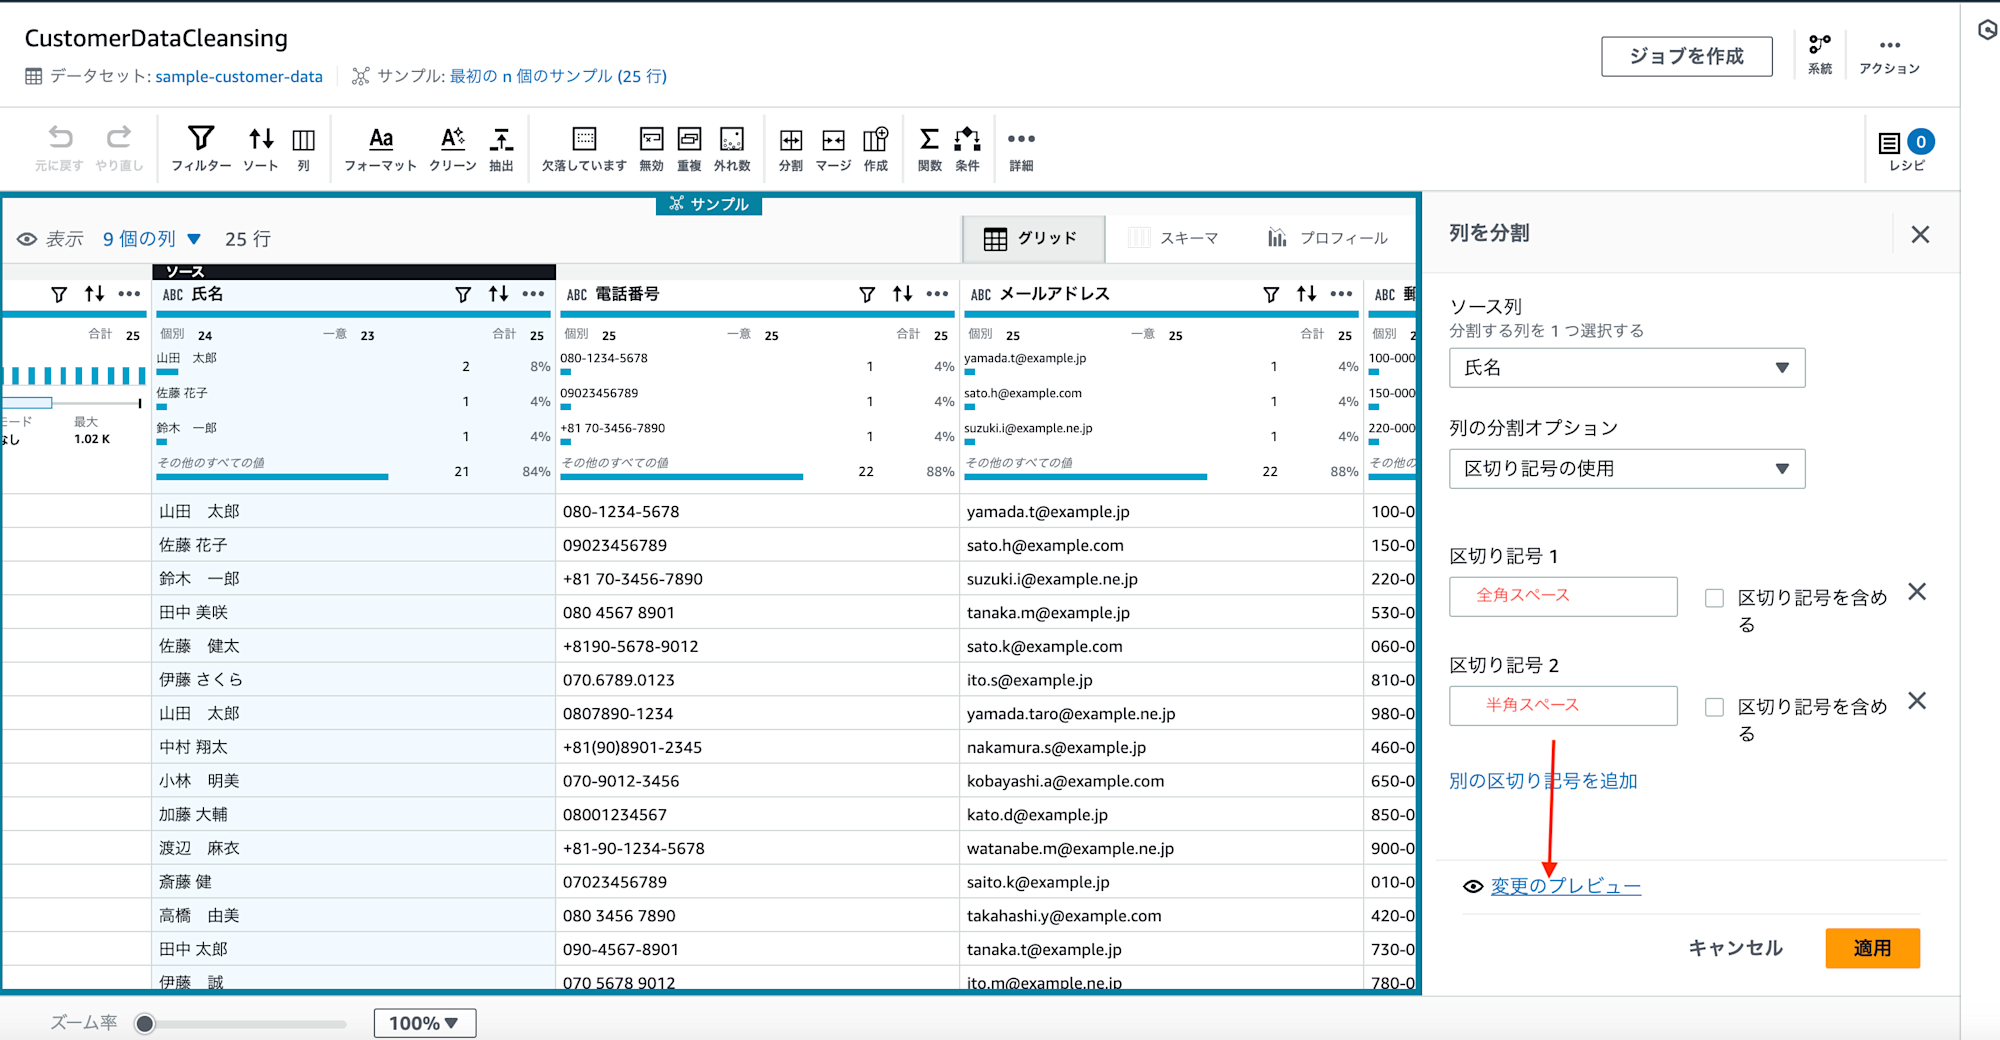Open the ソース列 dropdown showing 氏名
This screenshot has width=2000, height=1040.
tap(1627, 368)
